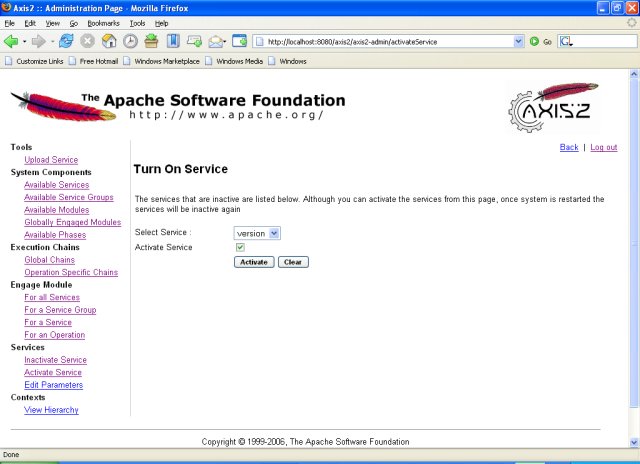The width and height of the screenshot is (640, 464).
Task: Open the Bookmarks menu
Action: (x=103, y=23)
